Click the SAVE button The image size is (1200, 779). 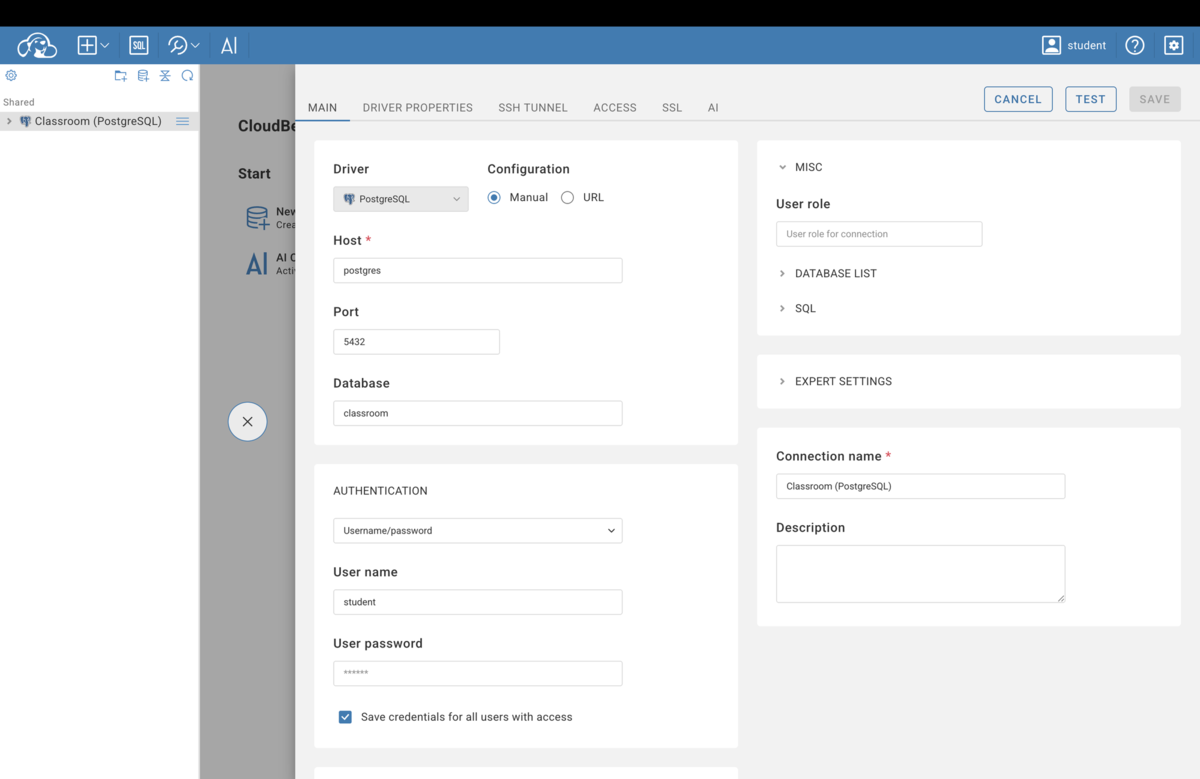pos(1154,99)
